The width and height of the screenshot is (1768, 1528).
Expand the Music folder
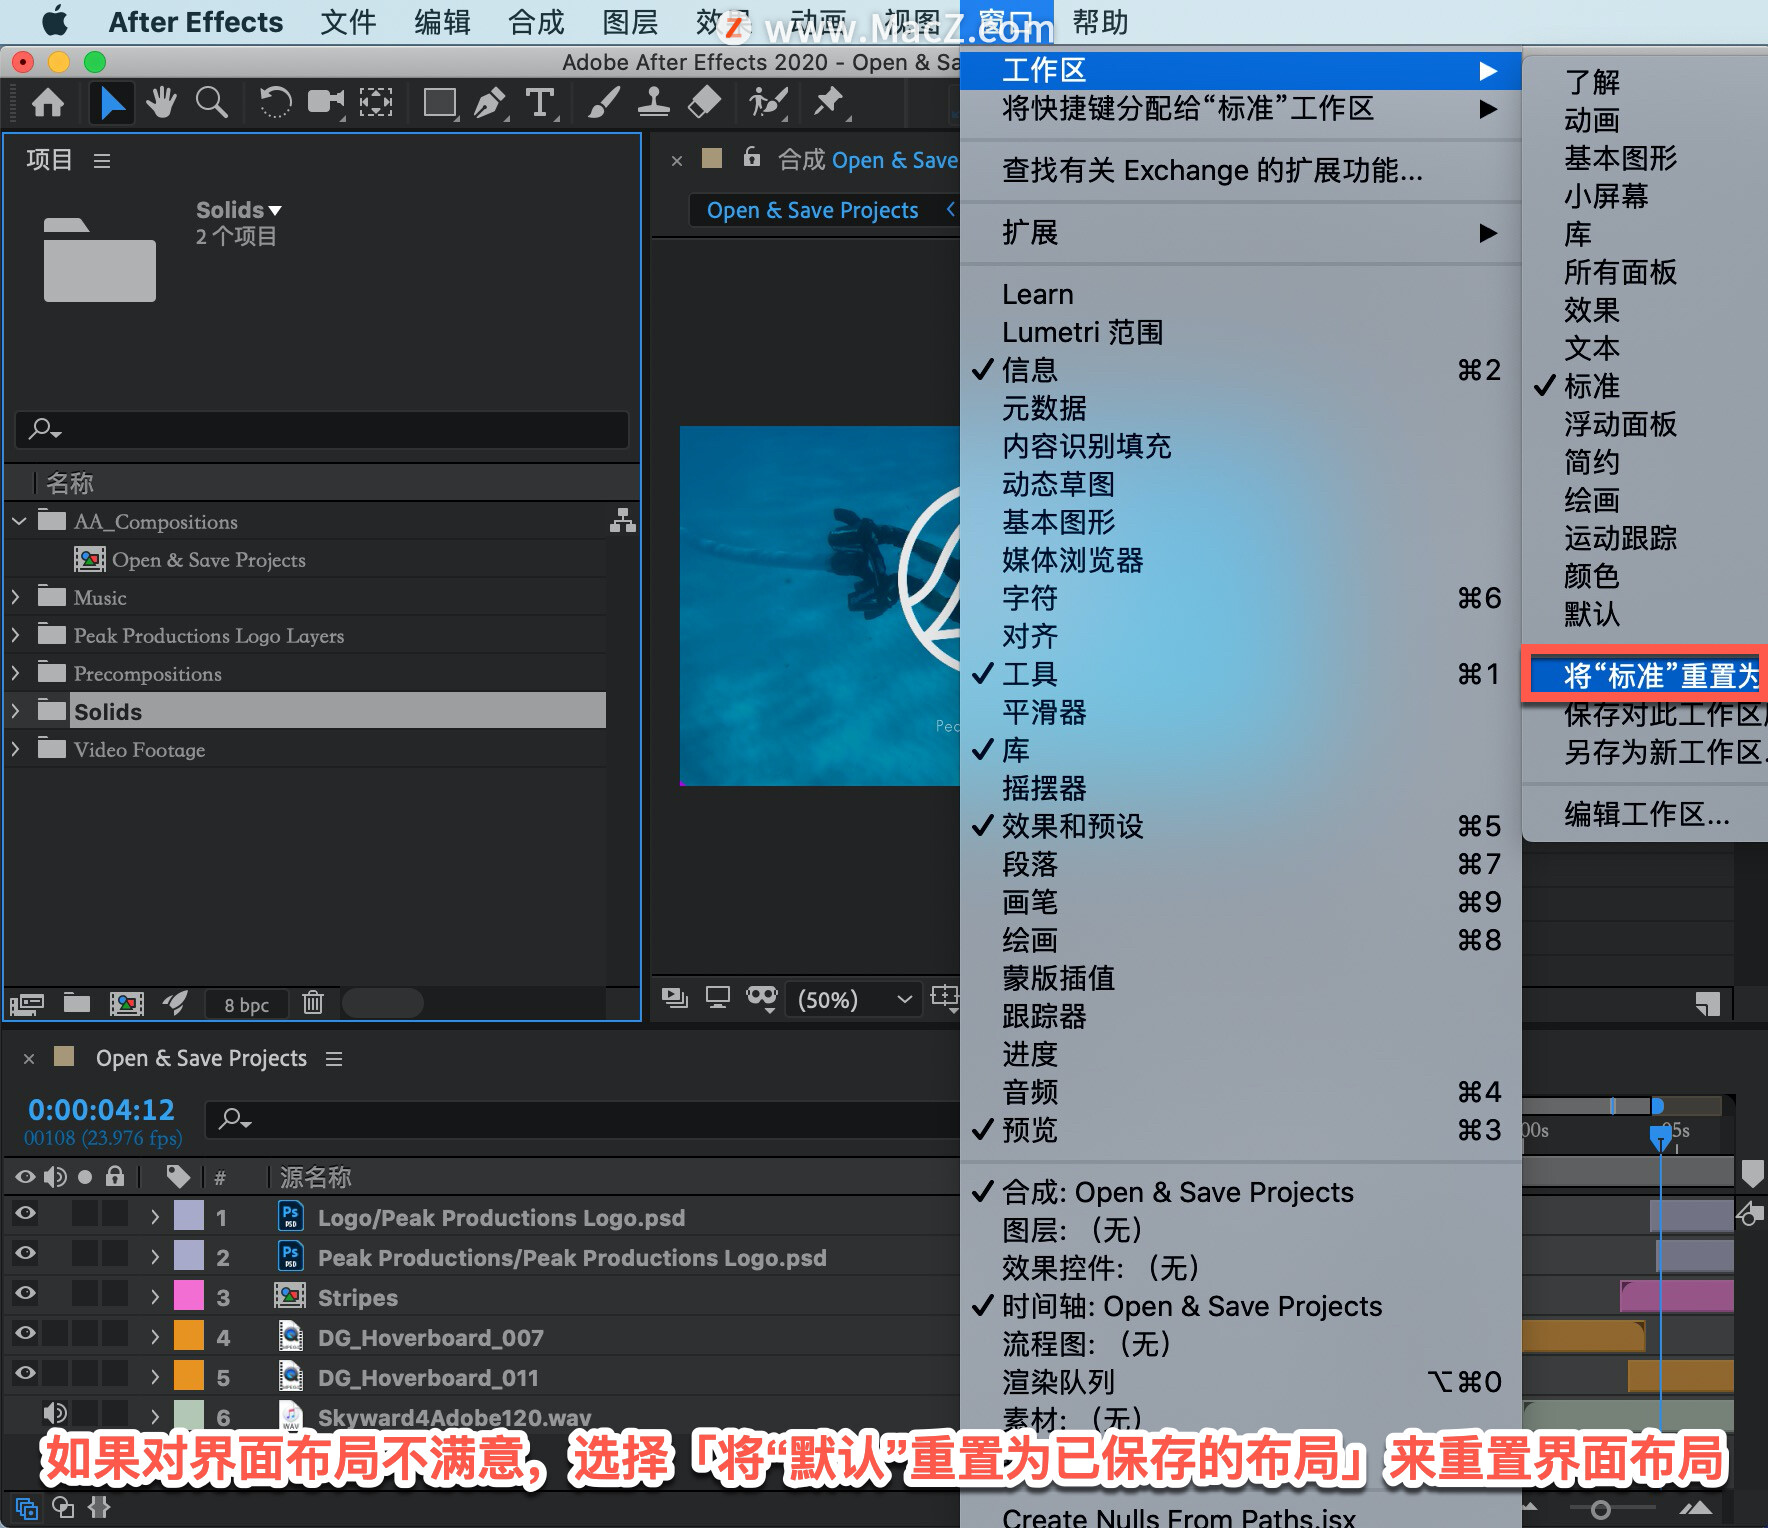click(x=16, y=597)
